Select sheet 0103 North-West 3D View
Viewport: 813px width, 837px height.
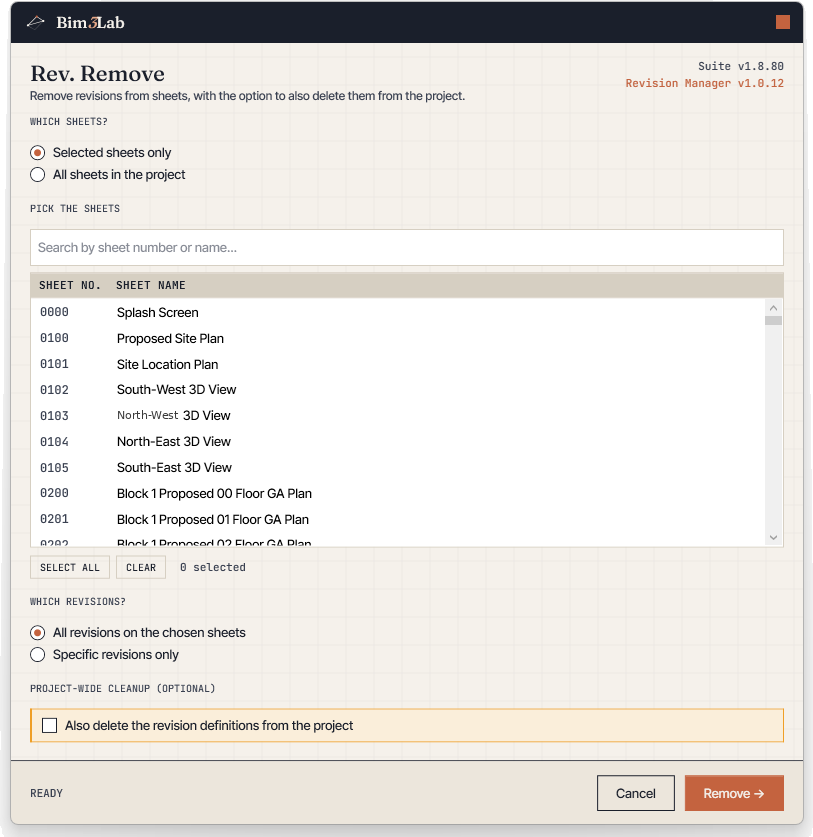click(x=398, y=415)
